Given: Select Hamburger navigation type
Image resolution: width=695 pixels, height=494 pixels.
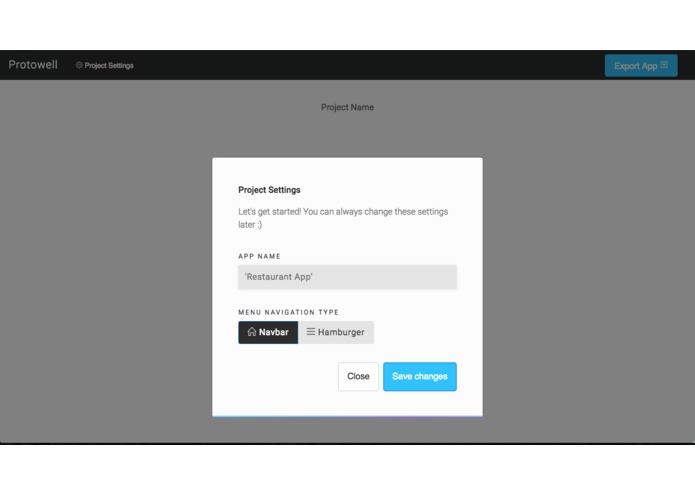Looking at the screenshot, I should click(336, 332).
